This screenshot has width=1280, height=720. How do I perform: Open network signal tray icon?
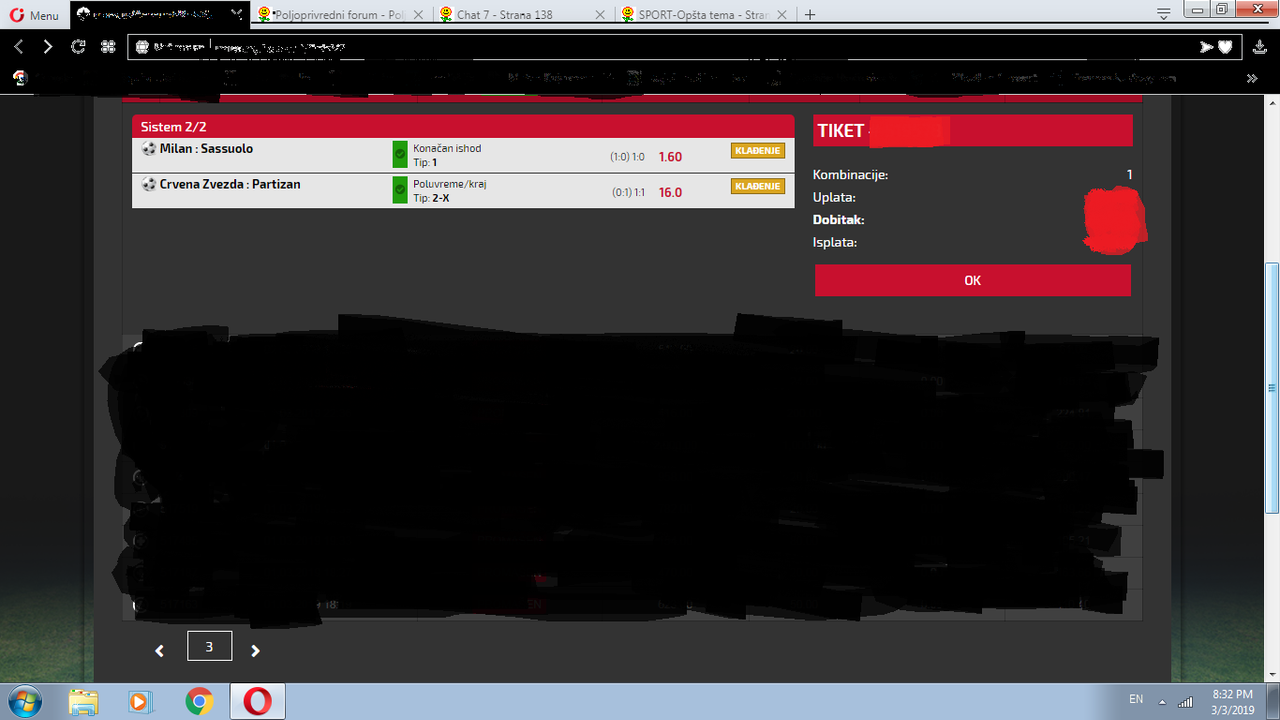(x=1186, y=700)
